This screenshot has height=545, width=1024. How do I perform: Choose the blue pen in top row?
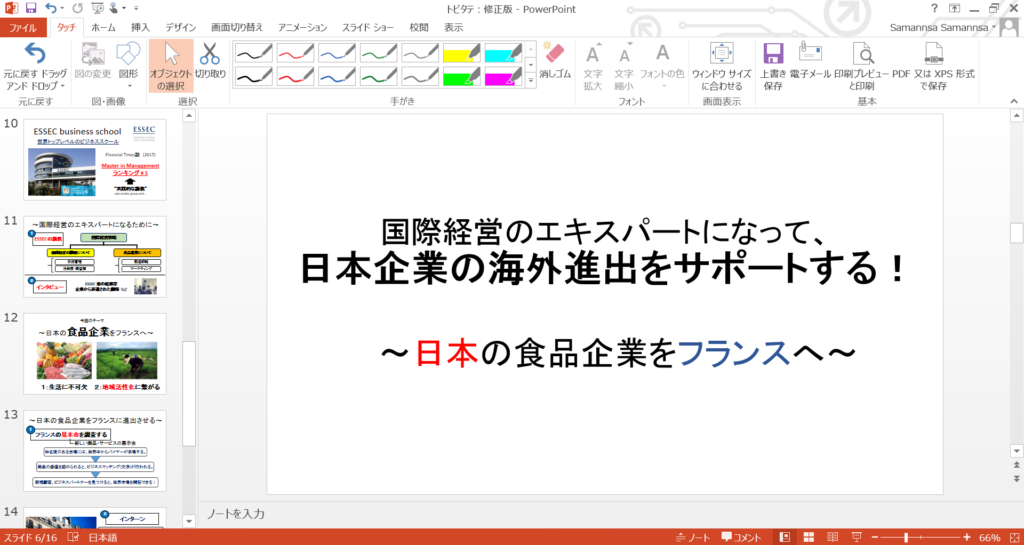[x=337, y=53]
